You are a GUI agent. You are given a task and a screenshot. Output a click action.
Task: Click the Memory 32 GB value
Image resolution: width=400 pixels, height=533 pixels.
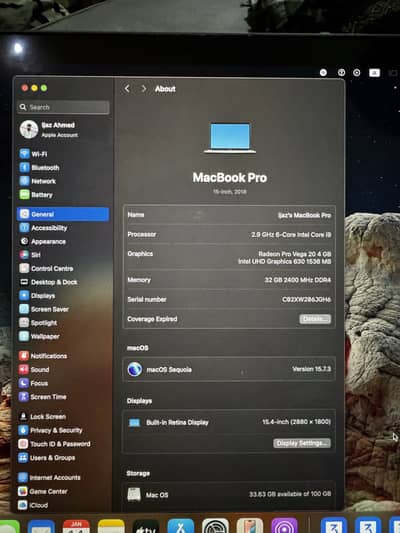point(298,280)
